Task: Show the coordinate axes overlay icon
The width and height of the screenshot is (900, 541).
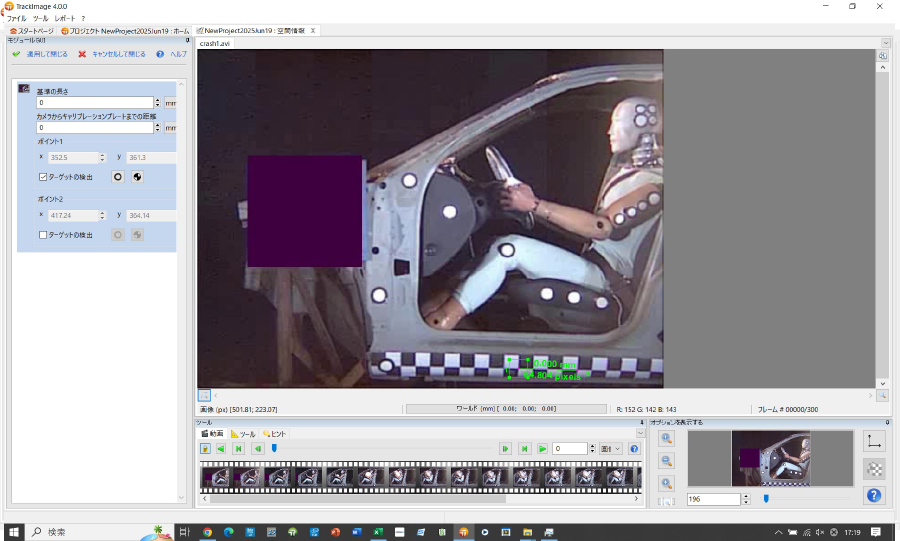Action: (874, 441)
